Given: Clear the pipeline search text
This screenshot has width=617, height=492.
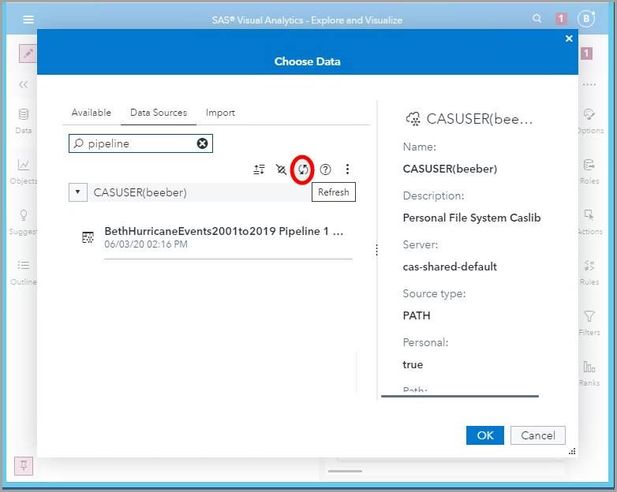Looking at the screenshot, I should coord(202,144).
